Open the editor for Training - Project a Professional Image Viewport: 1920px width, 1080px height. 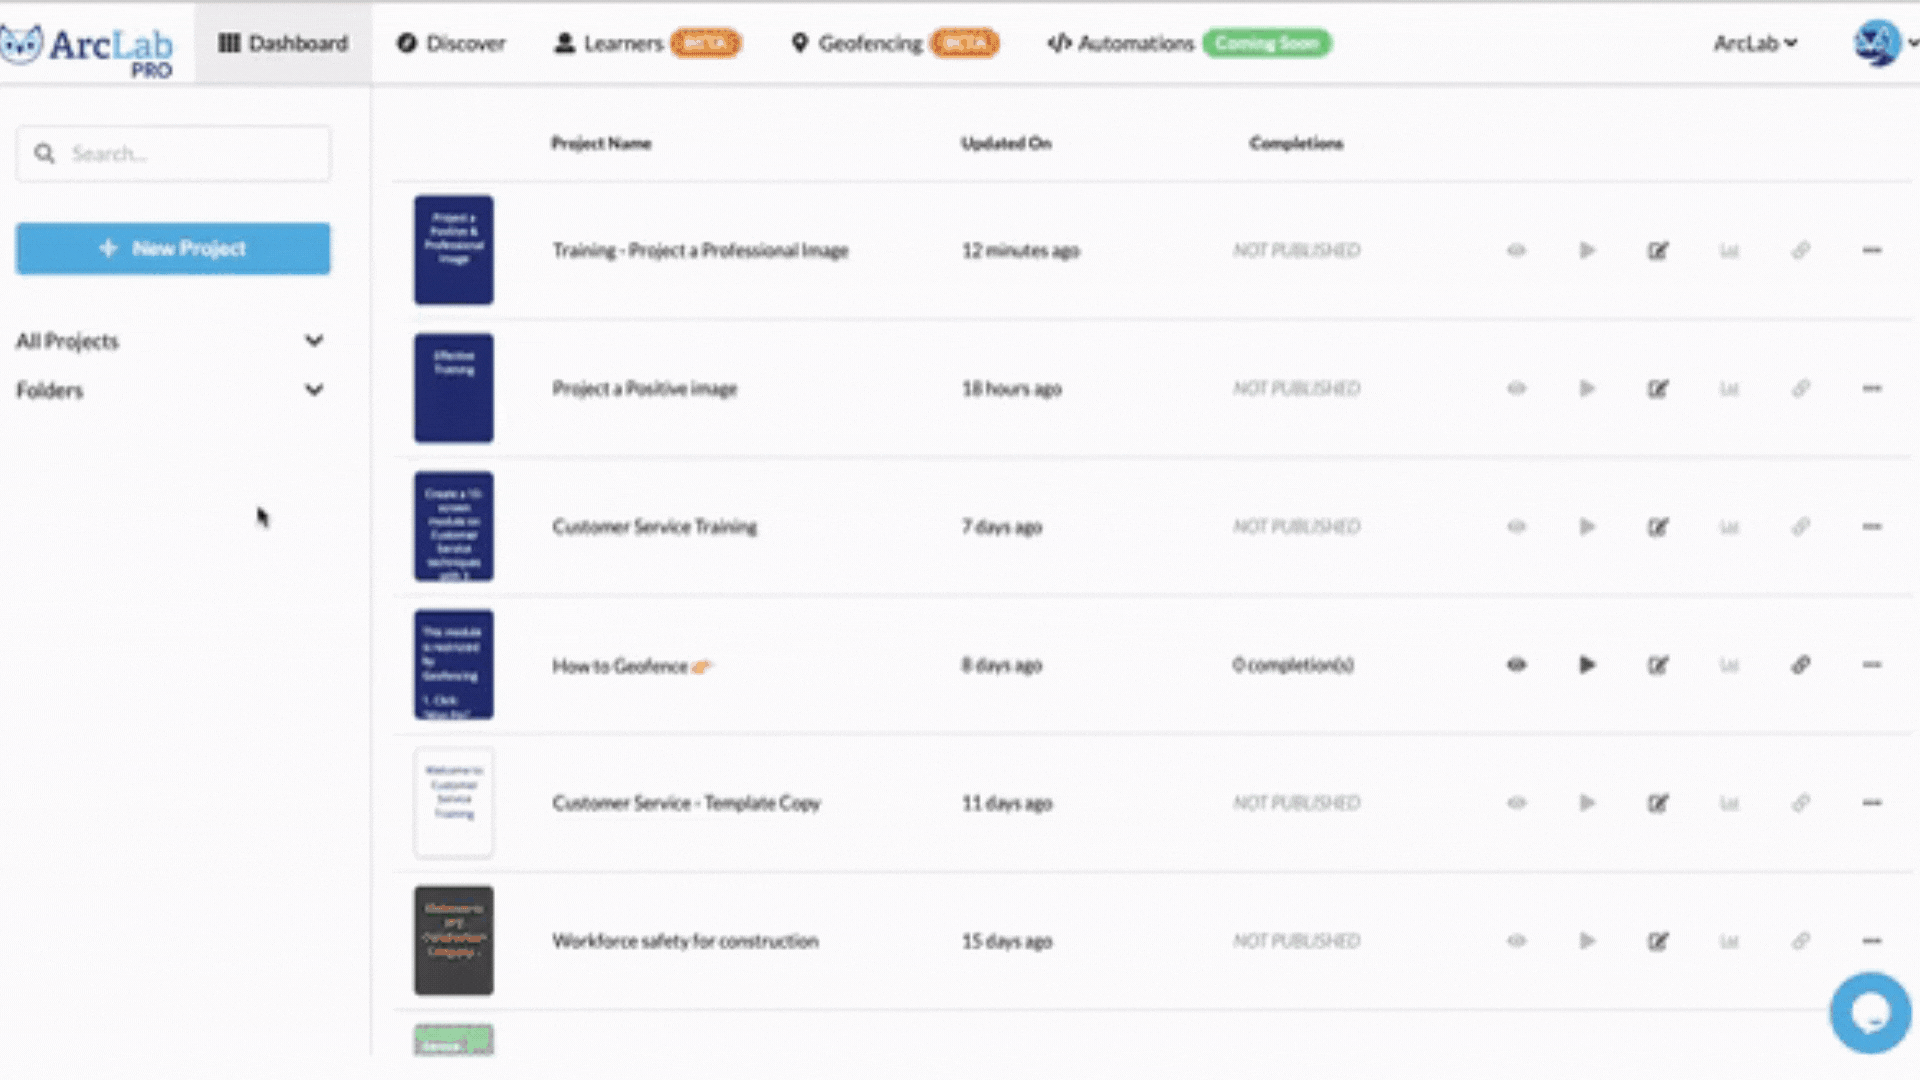click(x=1658, y=251)
